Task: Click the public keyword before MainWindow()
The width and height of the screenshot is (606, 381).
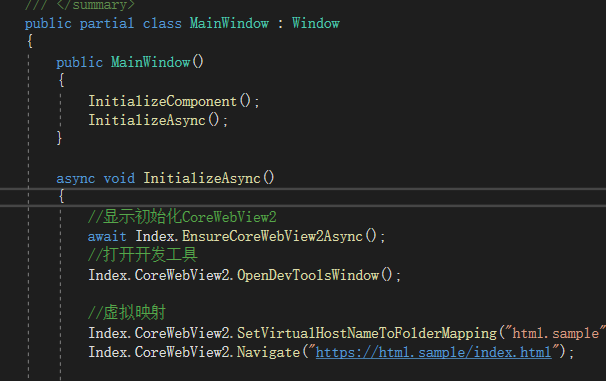Action: 80,63
